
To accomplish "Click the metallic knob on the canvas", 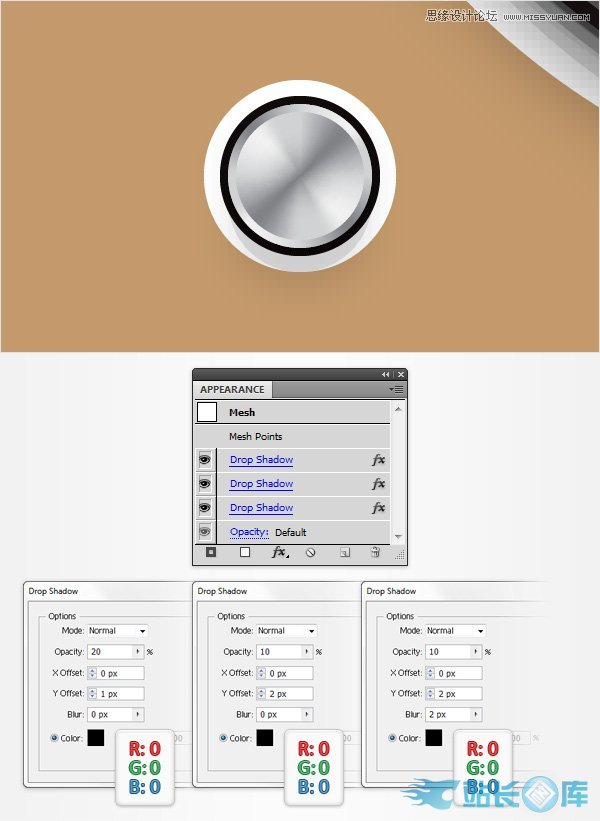I will click(300, 176).
